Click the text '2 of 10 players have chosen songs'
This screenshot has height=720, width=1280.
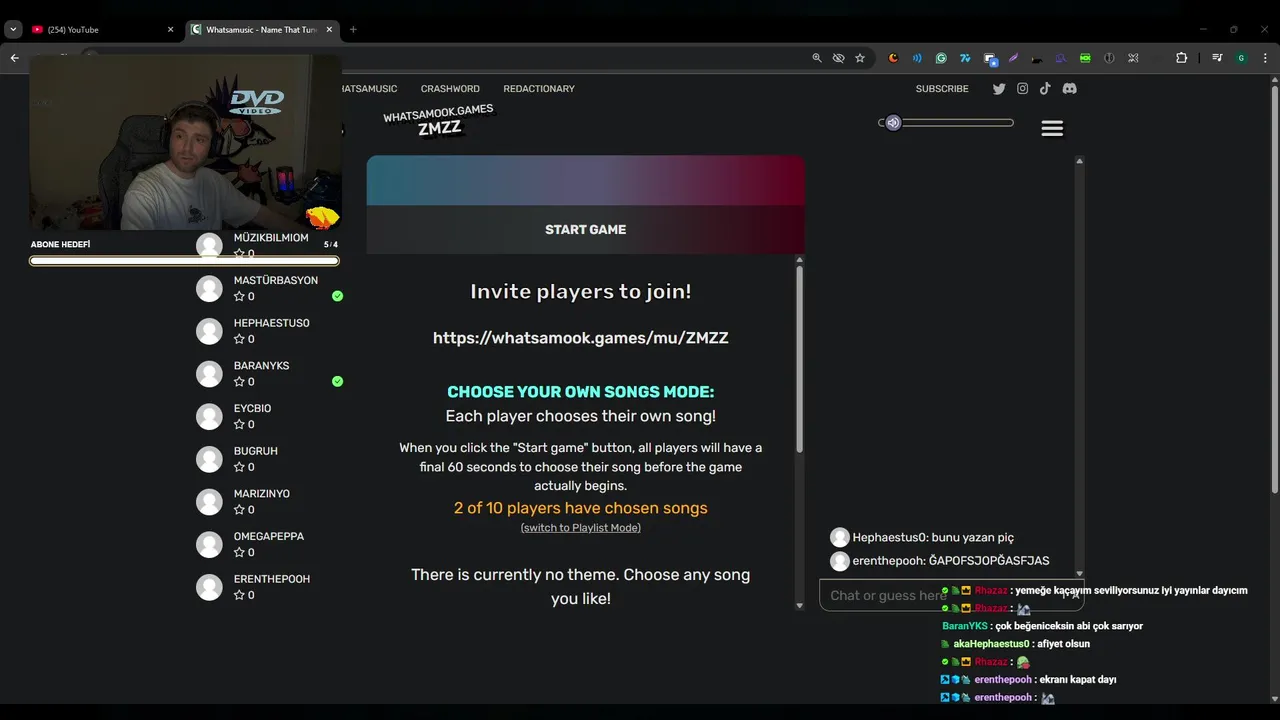click(581, 508)
